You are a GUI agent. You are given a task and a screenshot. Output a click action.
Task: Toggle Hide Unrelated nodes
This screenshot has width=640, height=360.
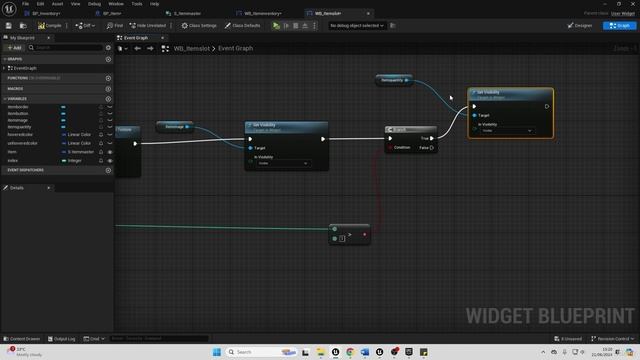(x=148, y=26)
